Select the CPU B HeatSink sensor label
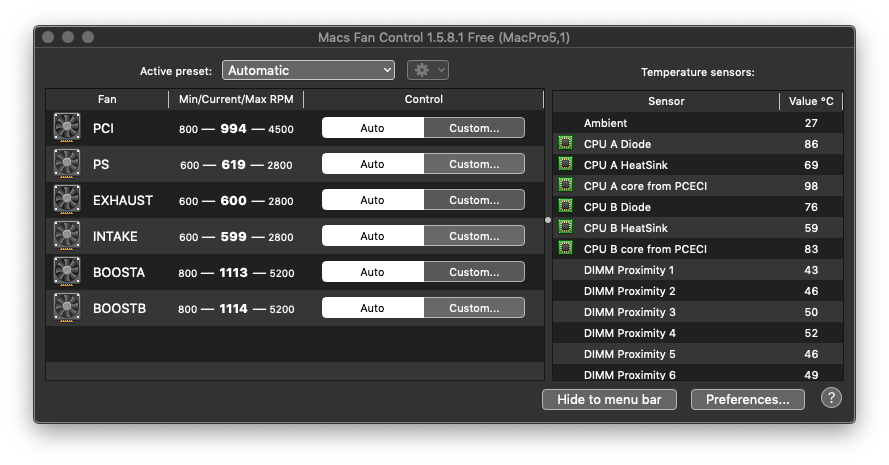This screenshot has width=889, height=465. click(x=625, y=228)
